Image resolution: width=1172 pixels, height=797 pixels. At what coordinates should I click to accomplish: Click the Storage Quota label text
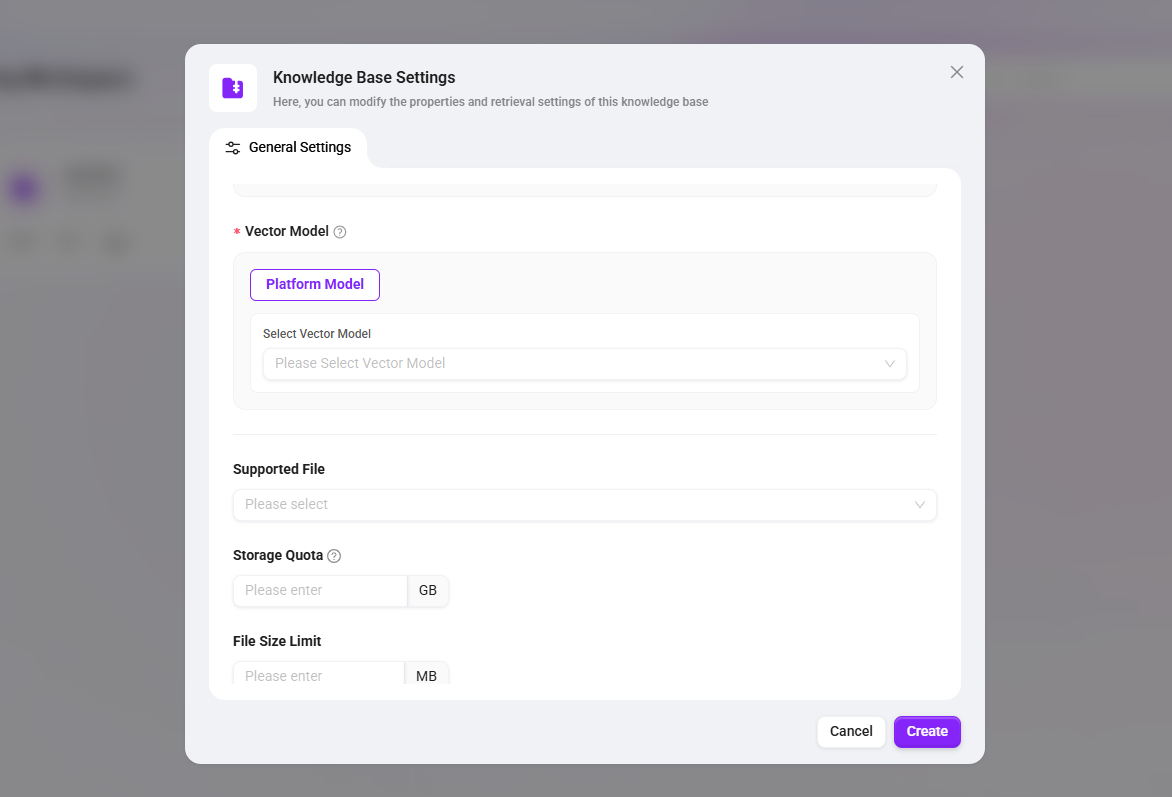pos(278,556)
